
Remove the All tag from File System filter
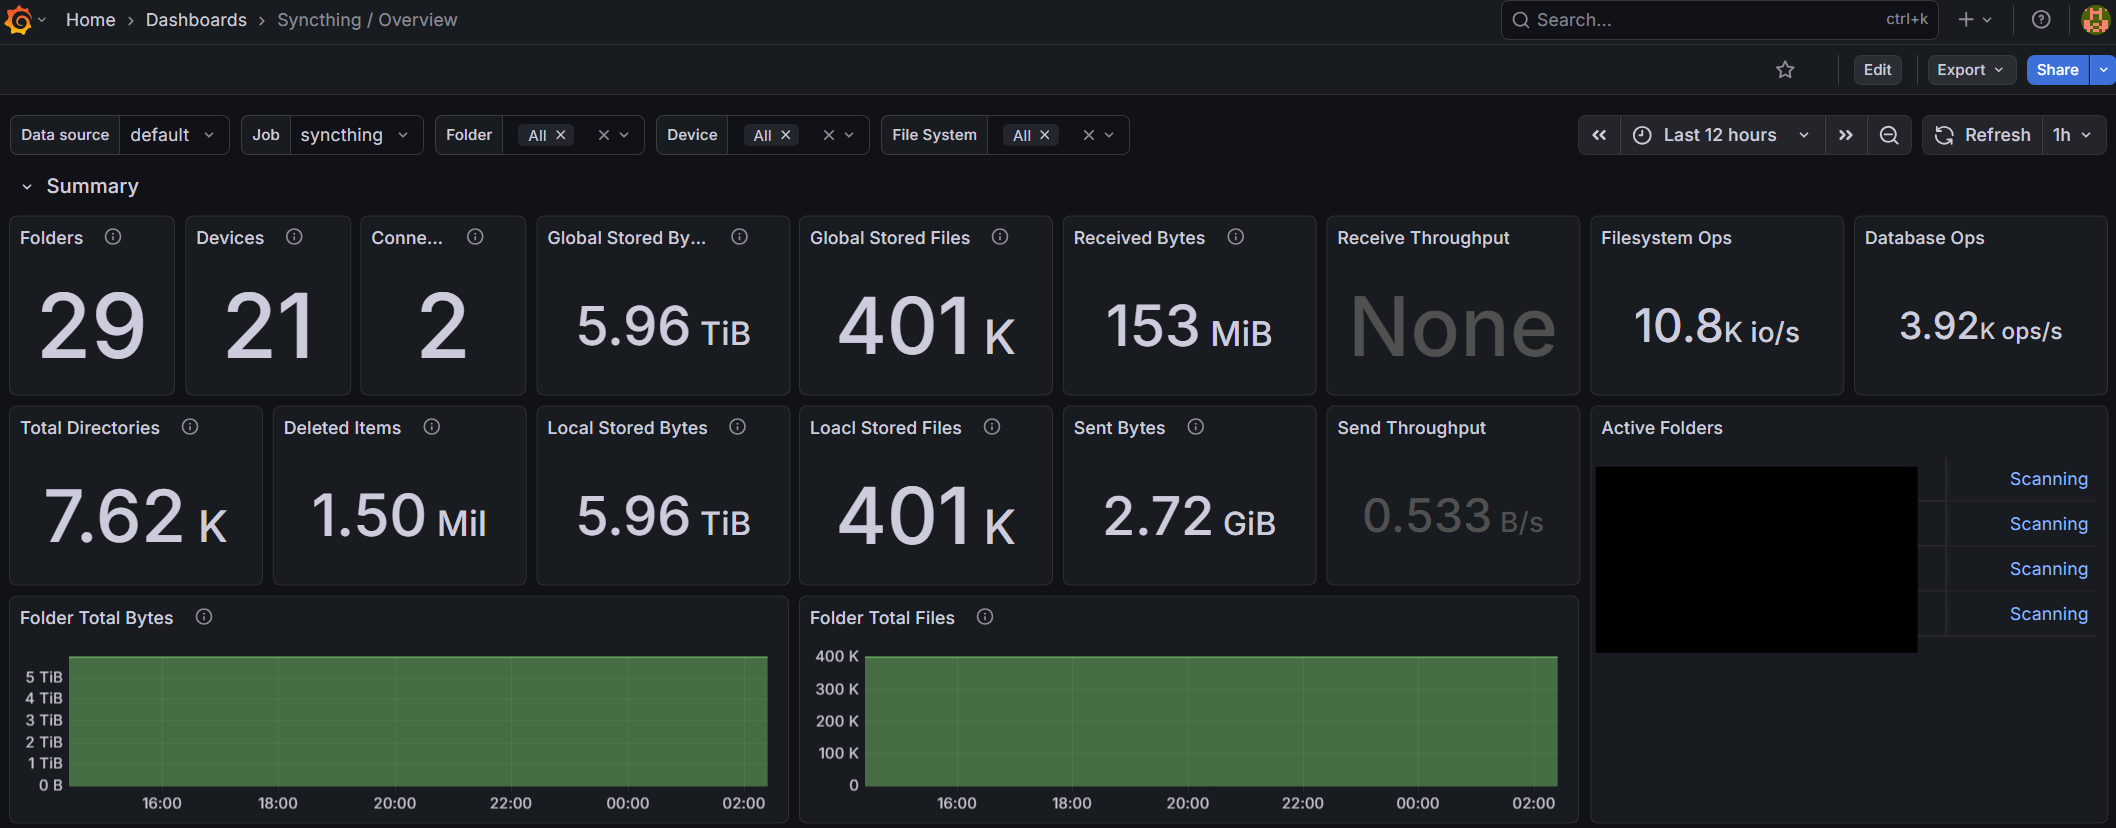click(x=1045, y=135)
